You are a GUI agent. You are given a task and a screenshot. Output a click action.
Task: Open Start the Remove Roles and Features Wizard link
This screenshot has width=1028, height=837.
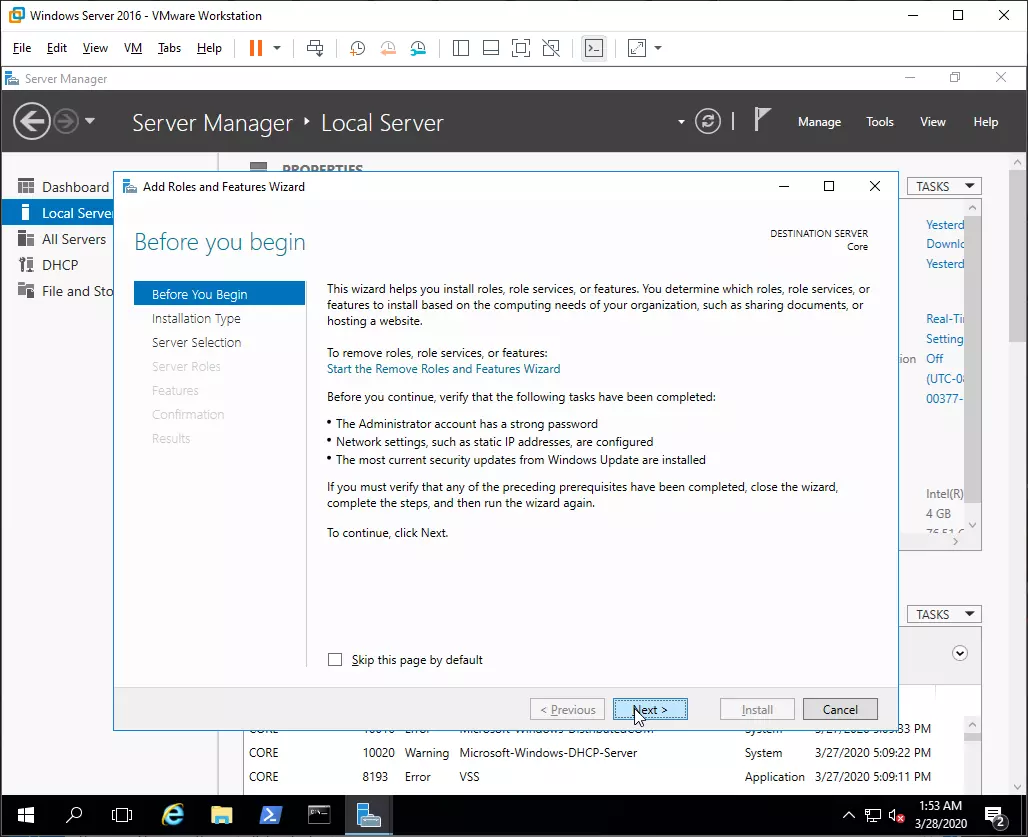click(x=444, y=369)
